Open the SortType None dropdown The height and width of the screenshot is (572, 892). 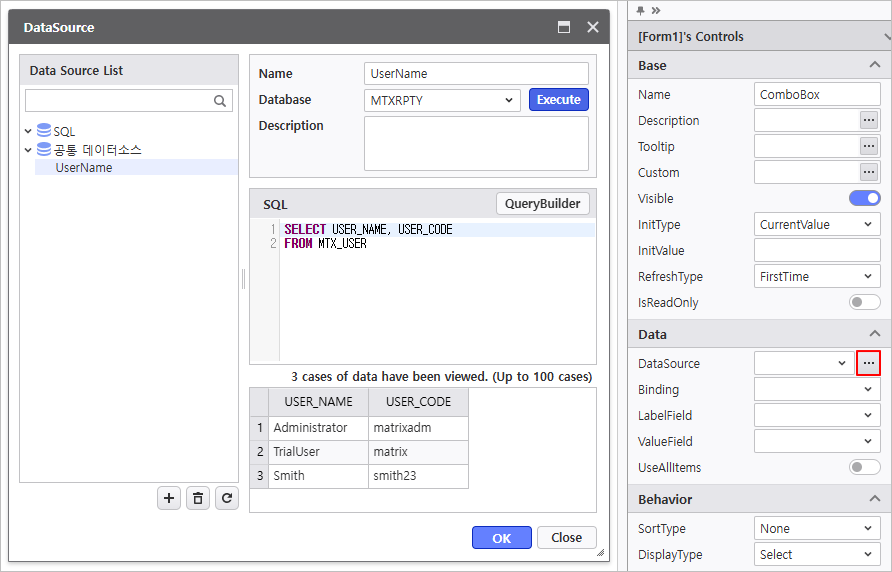[x=817, y=528]
